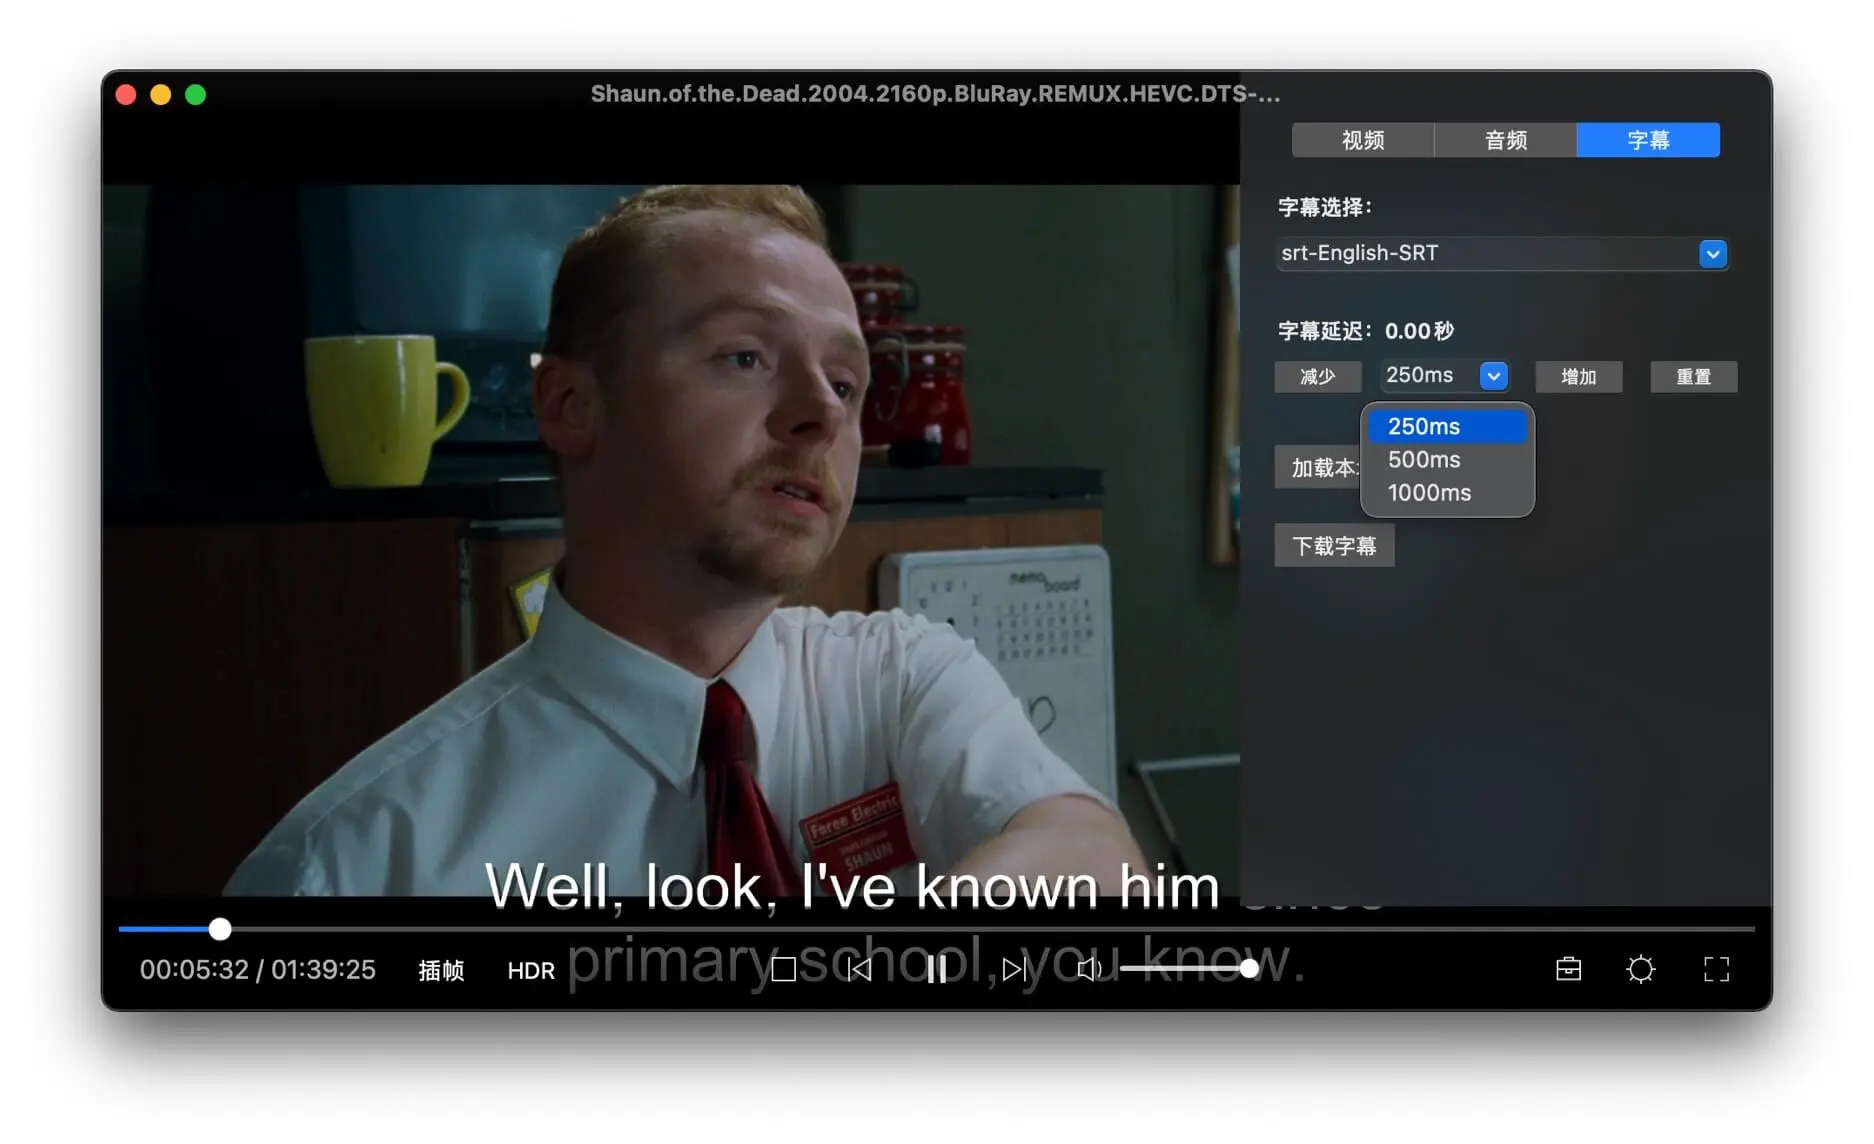Image resolution: width=1874 pixels, height=1144 pixels.
Task: Click the 减少 button to decrease delay
Action: coord(1317,376)
